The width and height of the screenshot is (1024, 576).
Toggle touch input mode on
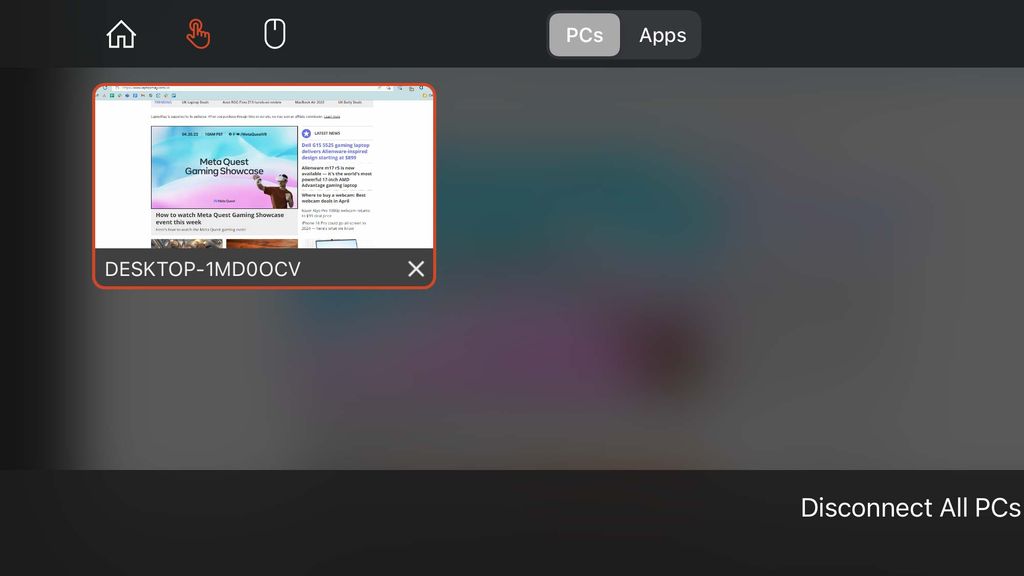(198, 33)
